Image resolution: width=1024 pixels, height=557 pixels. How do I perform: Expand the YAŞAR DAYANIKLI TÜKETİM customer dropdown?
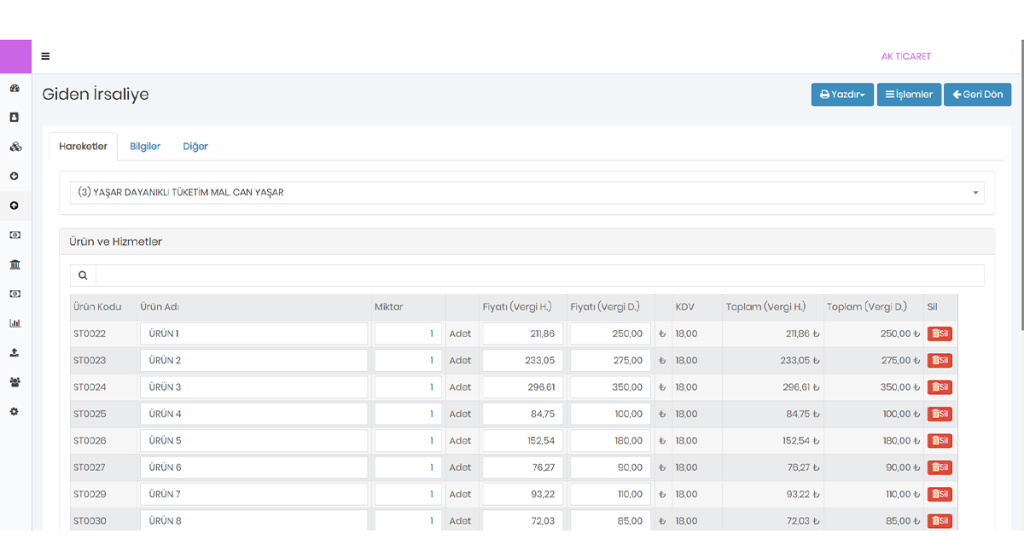pos(527,192)
